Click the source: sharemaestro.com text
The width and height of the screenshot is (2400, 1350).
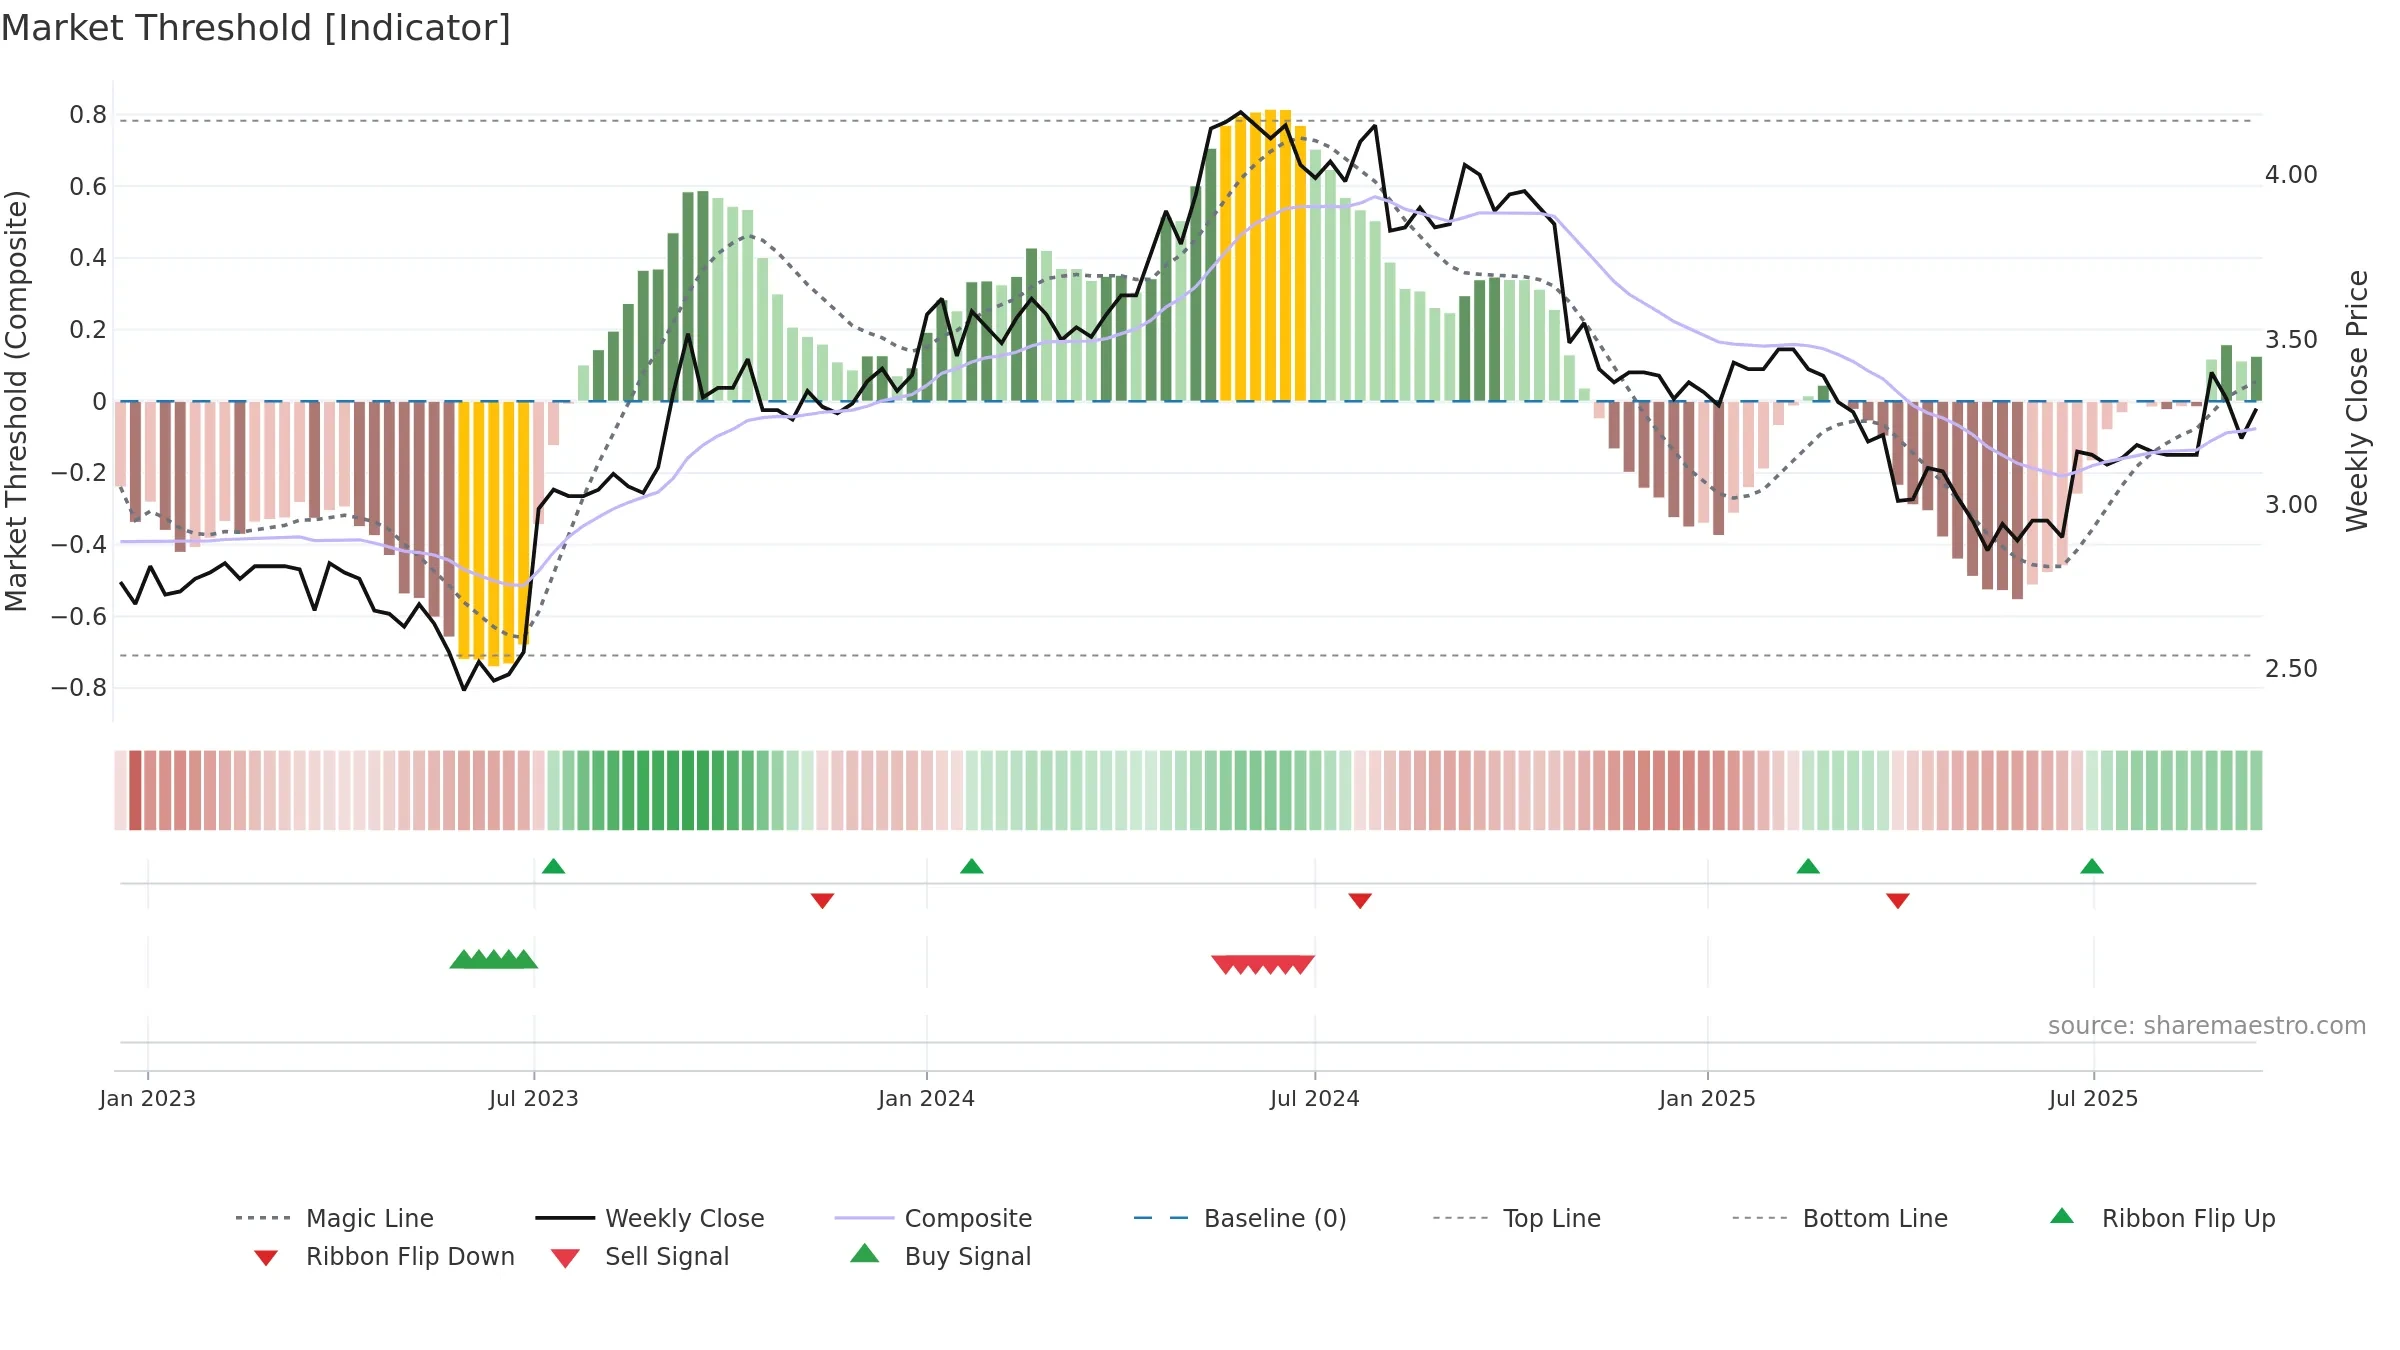click(x=2207, y=1026)
